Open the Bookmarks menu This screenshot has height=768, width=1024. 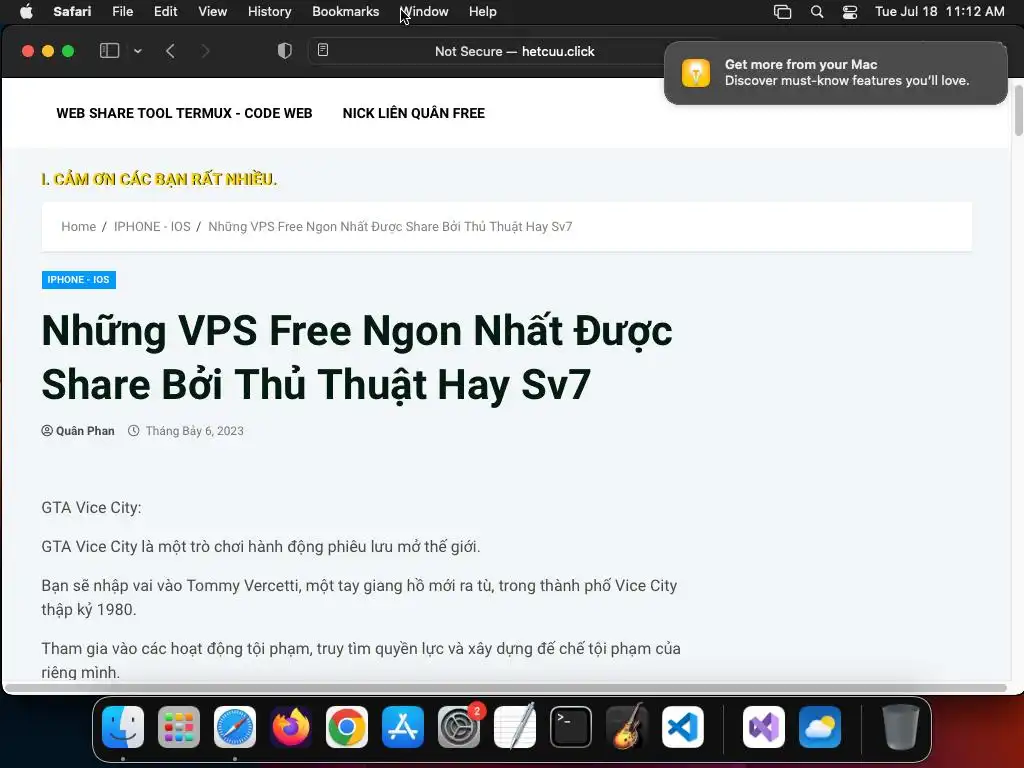[x=345, y=12]
